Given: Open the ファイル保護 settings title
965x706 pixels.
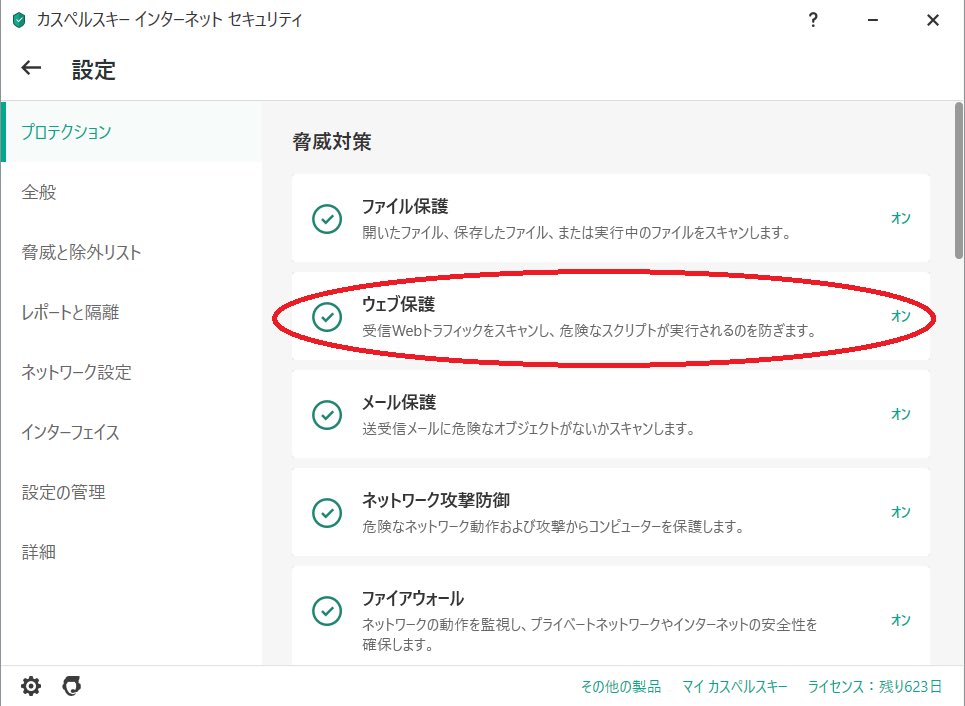Looking at the screenshot, I should tap(404, 206).
